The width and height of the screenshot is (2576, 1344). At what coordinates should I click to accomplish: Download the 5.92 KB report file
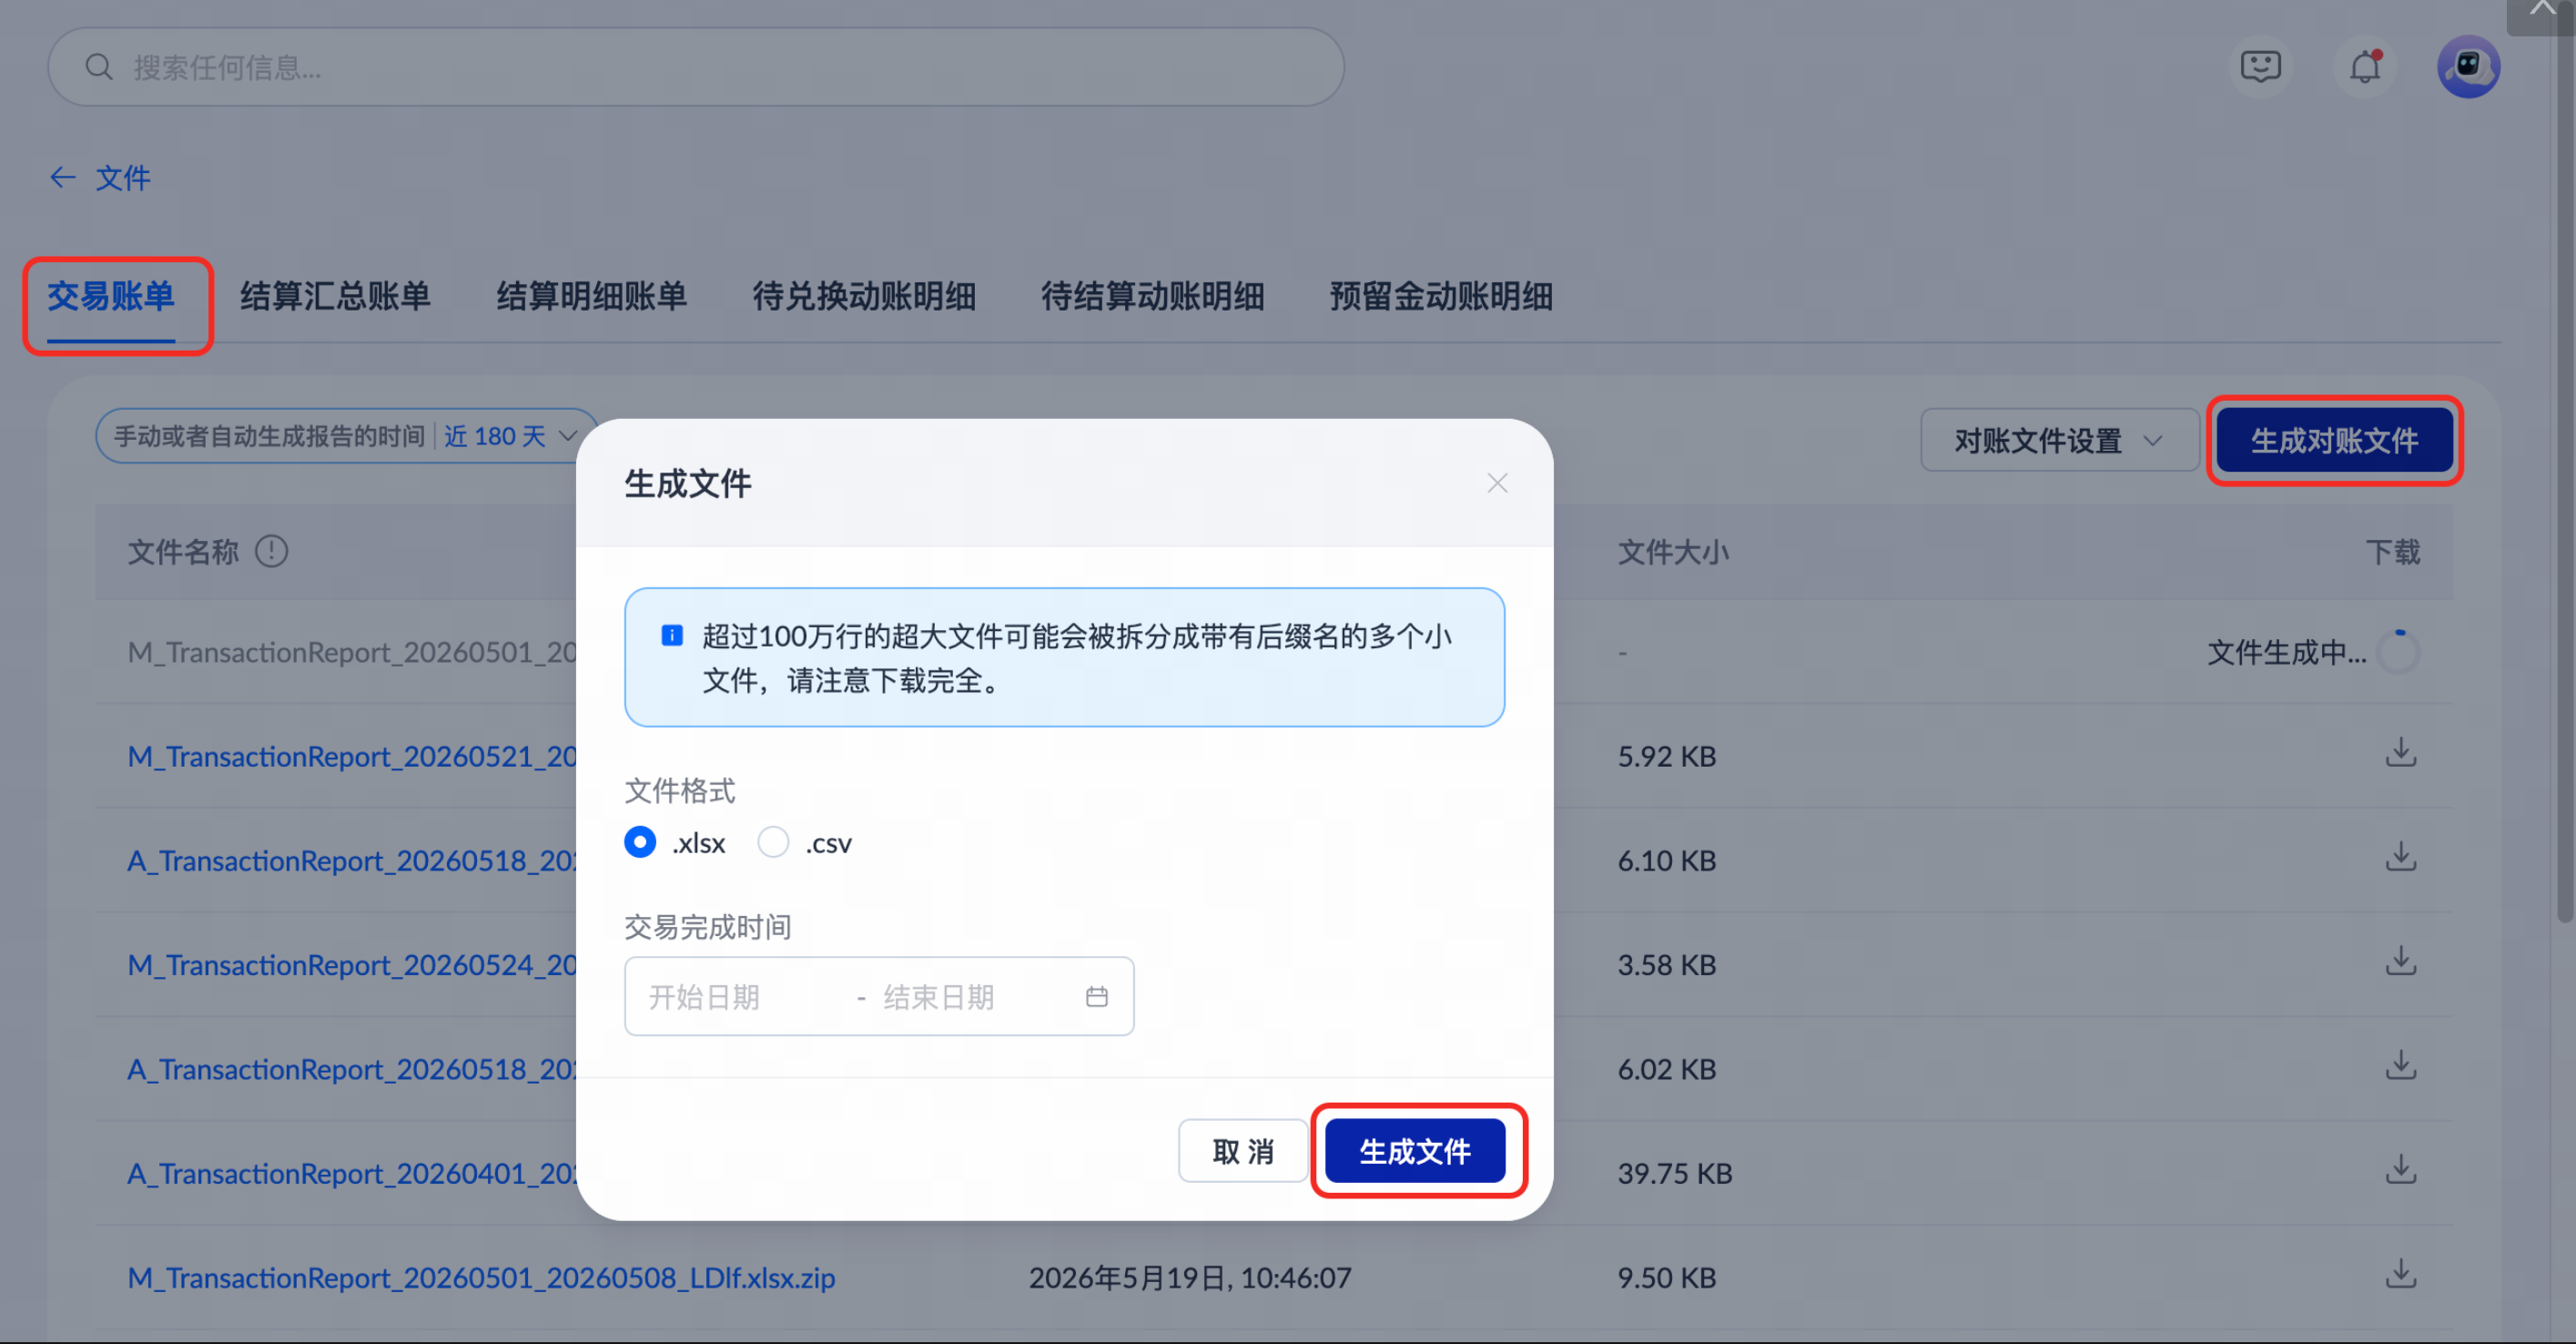2400,754
